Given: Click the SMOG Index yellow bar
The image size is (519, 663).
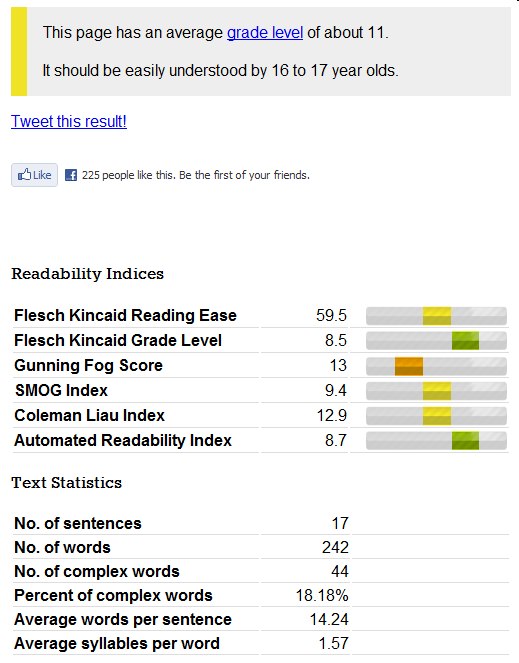Looking at the screenshot, I should [x=437, y=391].
